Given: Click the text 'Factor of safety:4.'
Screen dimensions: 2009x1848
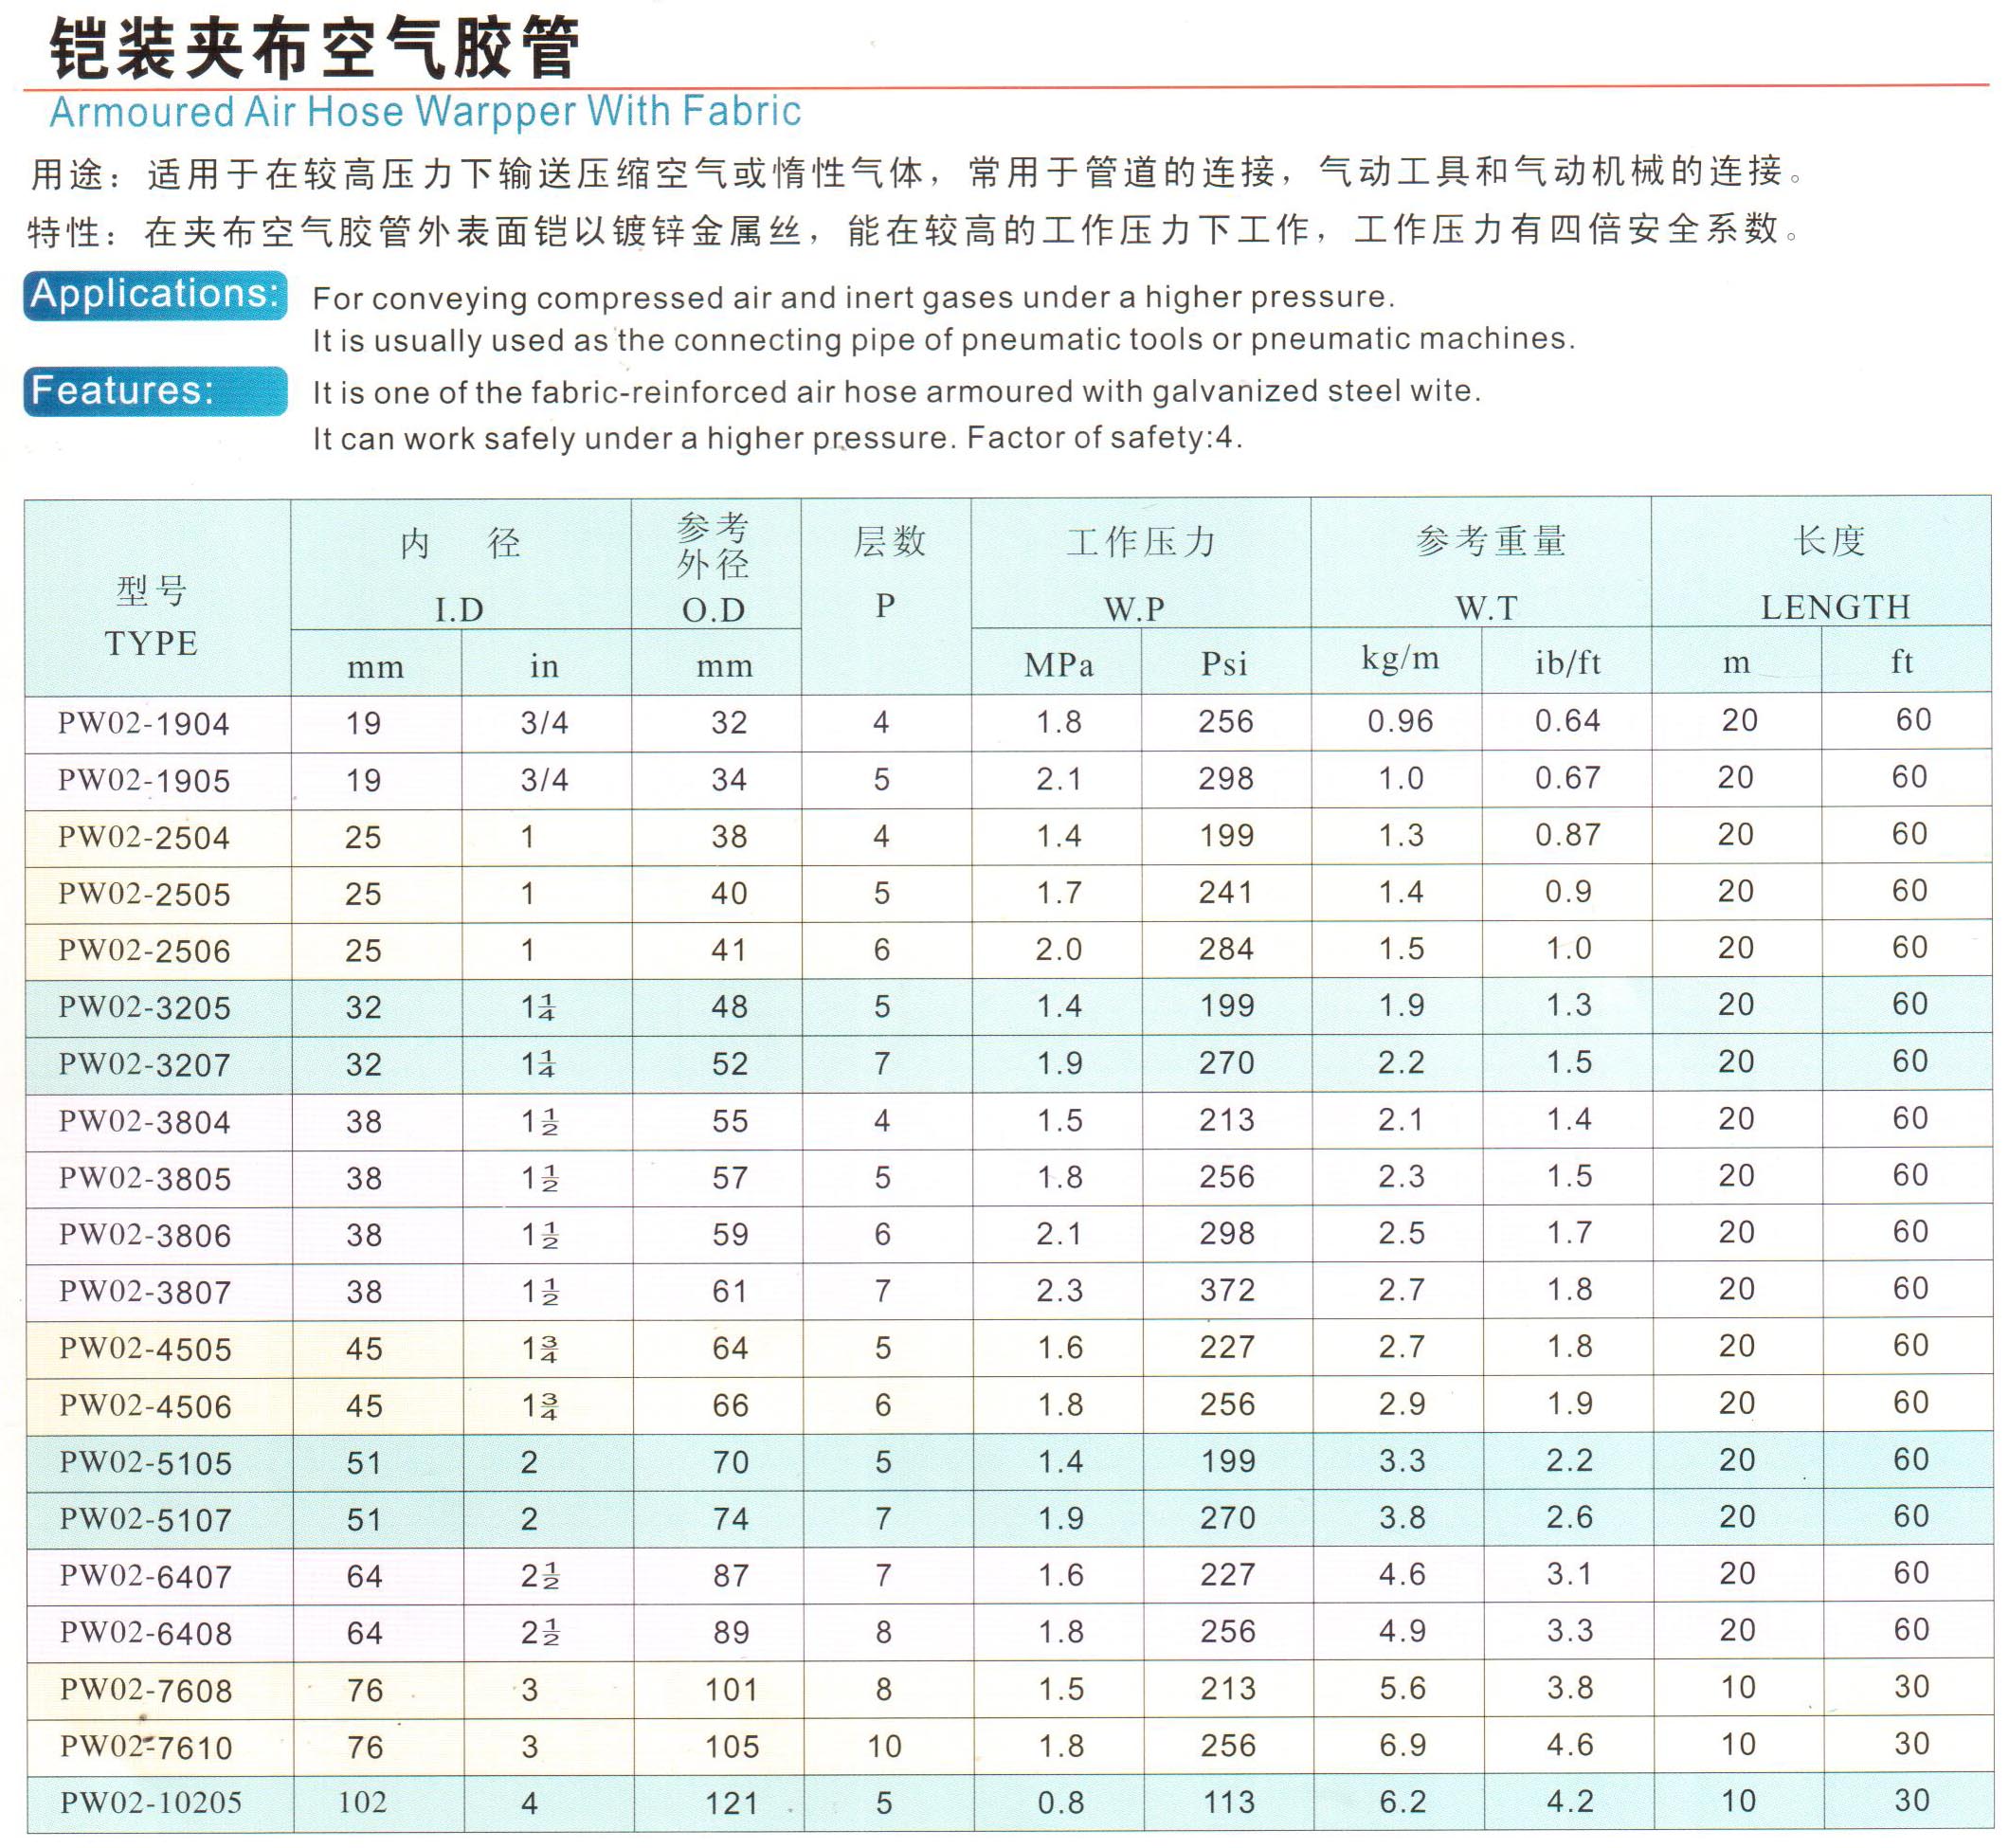Looking at the screenshot, I should pos(1104,438).
